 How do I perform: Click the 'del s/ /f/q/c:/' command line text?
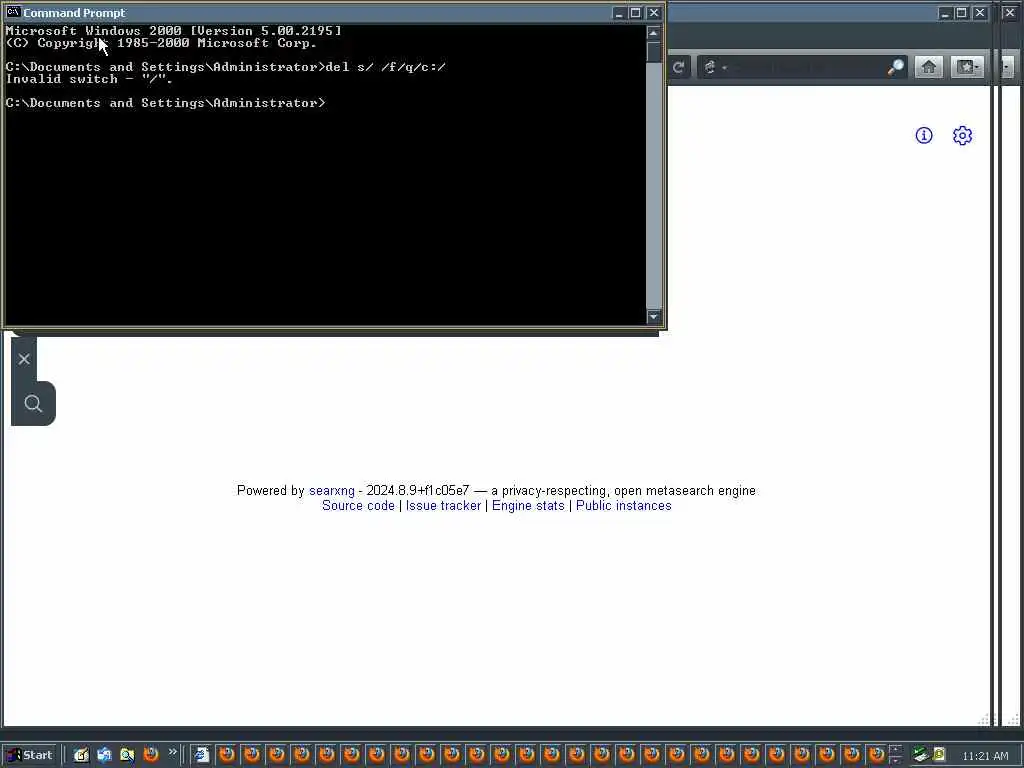385,67
